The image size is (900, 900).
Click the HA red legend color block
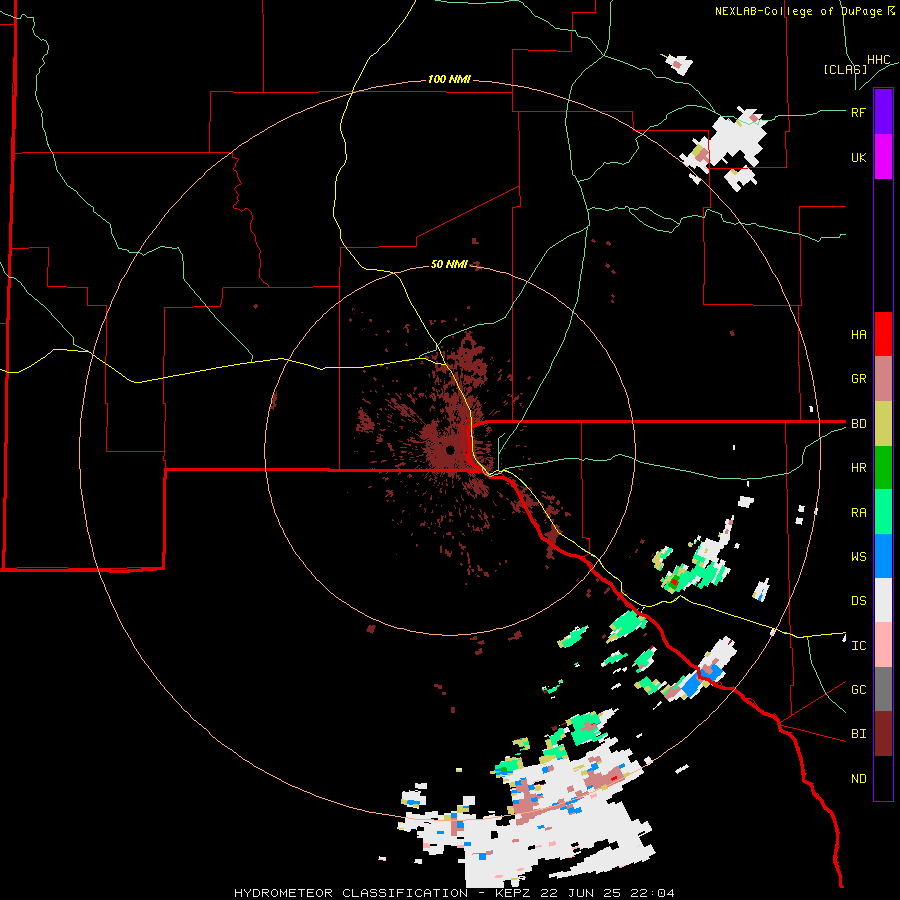click(883, 334)
